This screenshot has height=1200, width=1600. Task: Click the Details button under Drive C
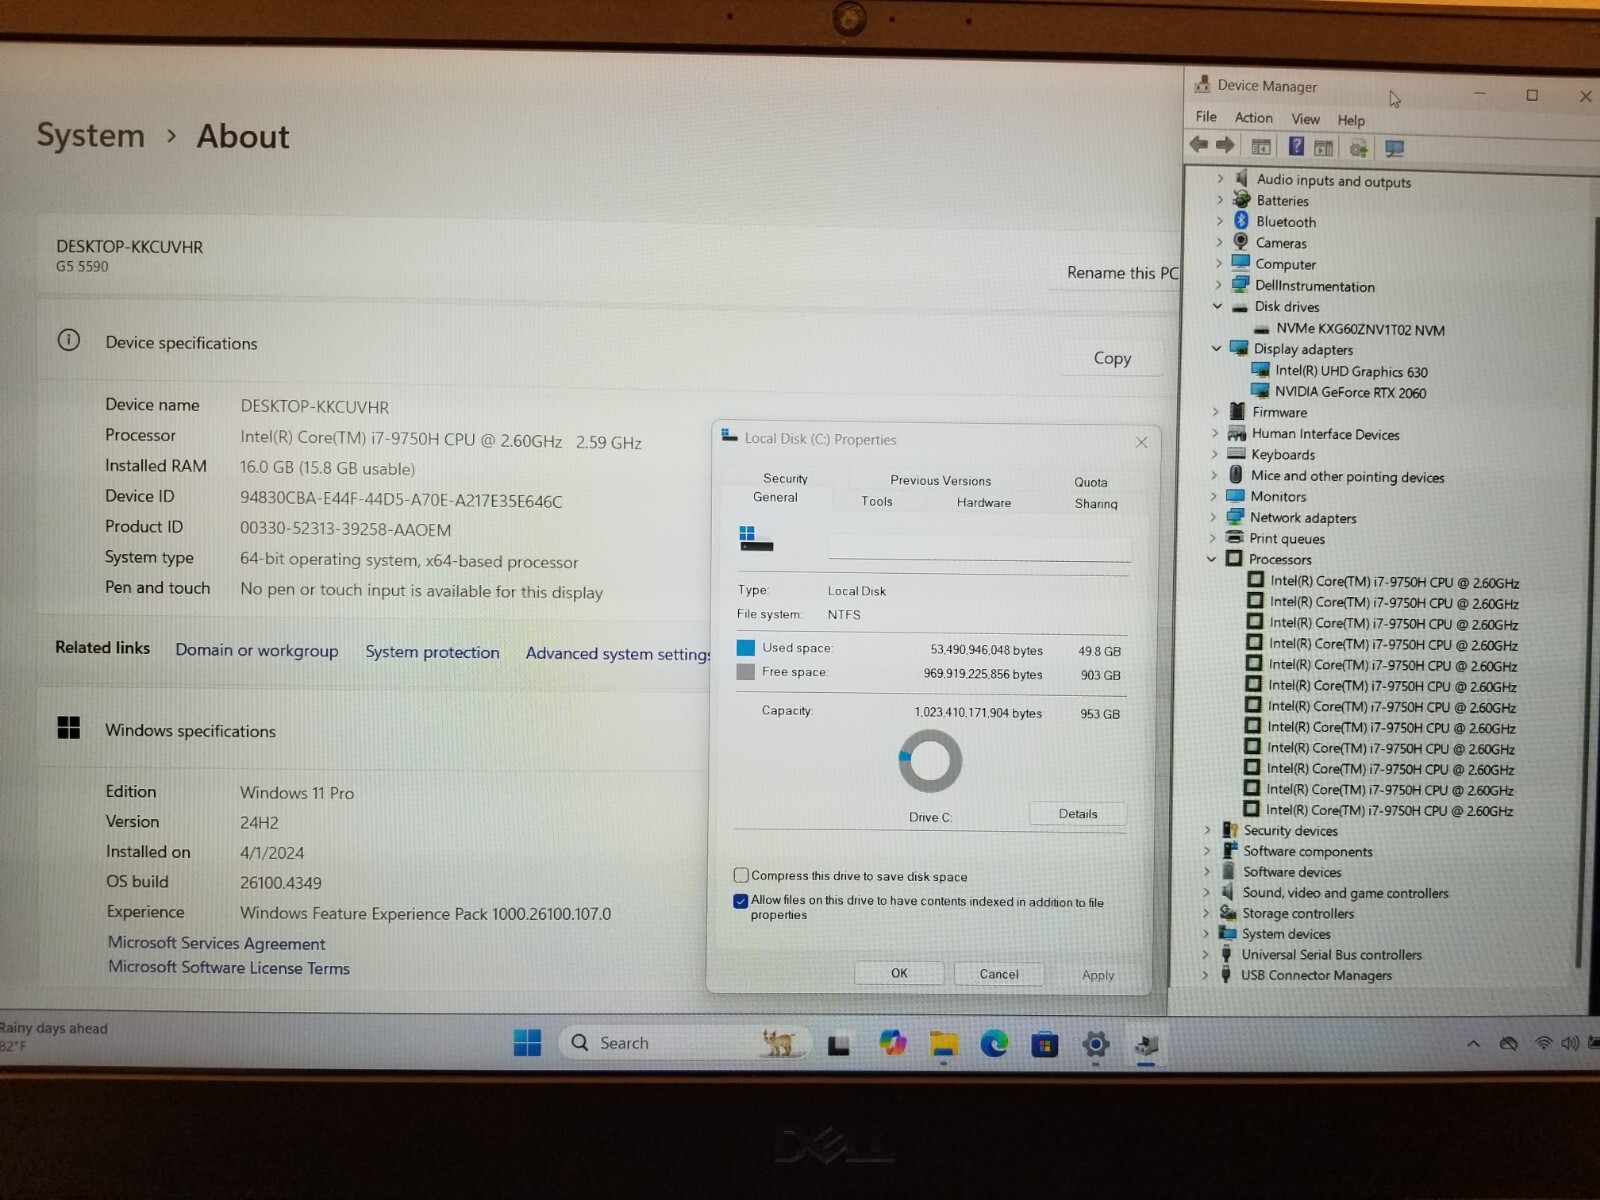pos(1078,814)
